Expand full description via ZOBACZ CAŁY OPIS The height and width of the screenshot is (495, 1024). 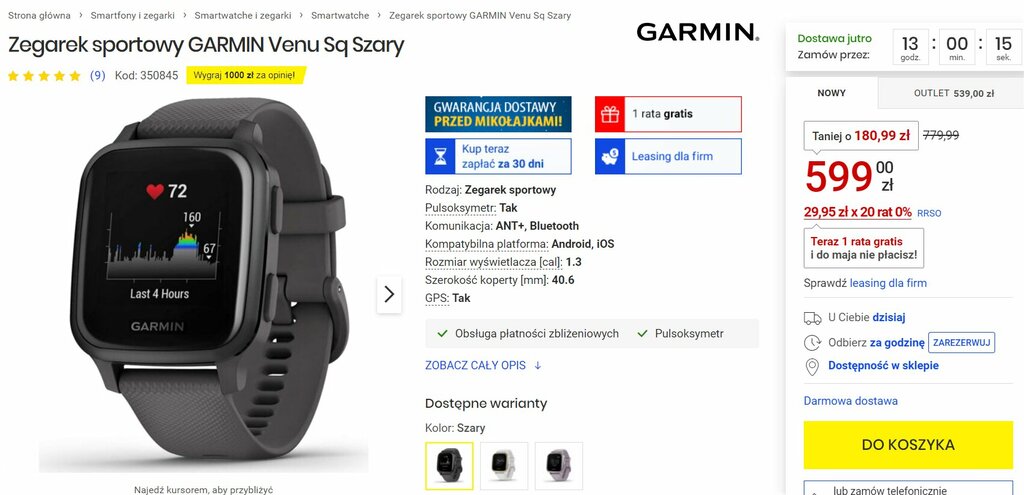483,366
